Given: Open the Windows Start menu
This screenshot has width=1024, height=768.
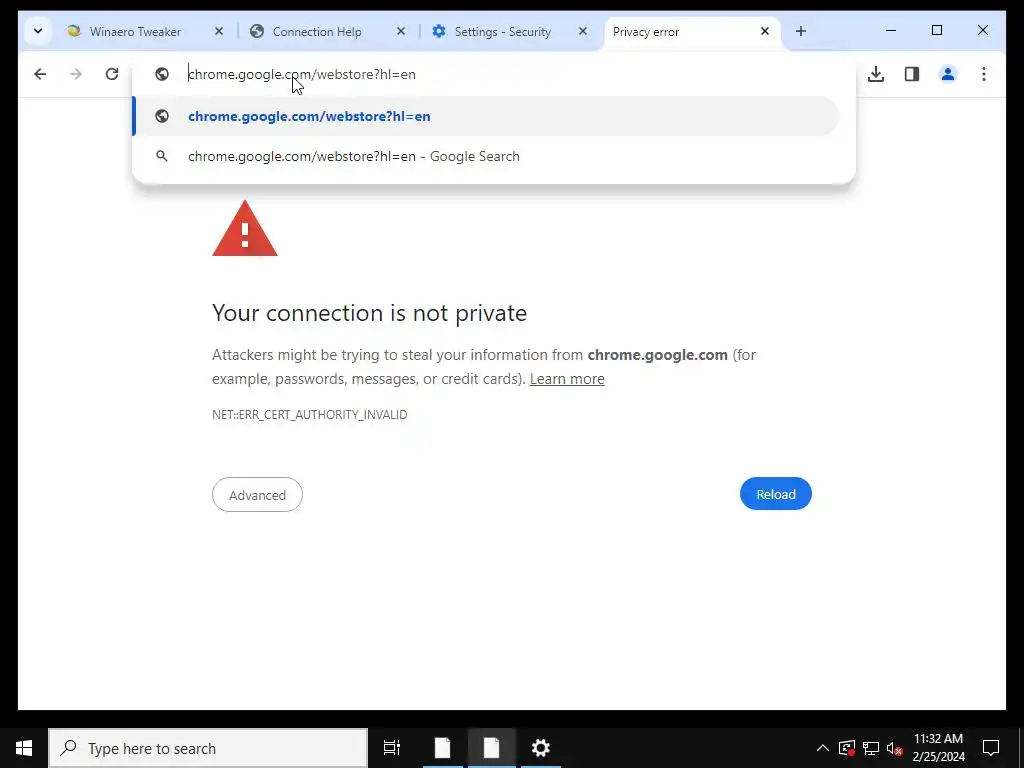Looking at the screenshot, I should [24, 748].
